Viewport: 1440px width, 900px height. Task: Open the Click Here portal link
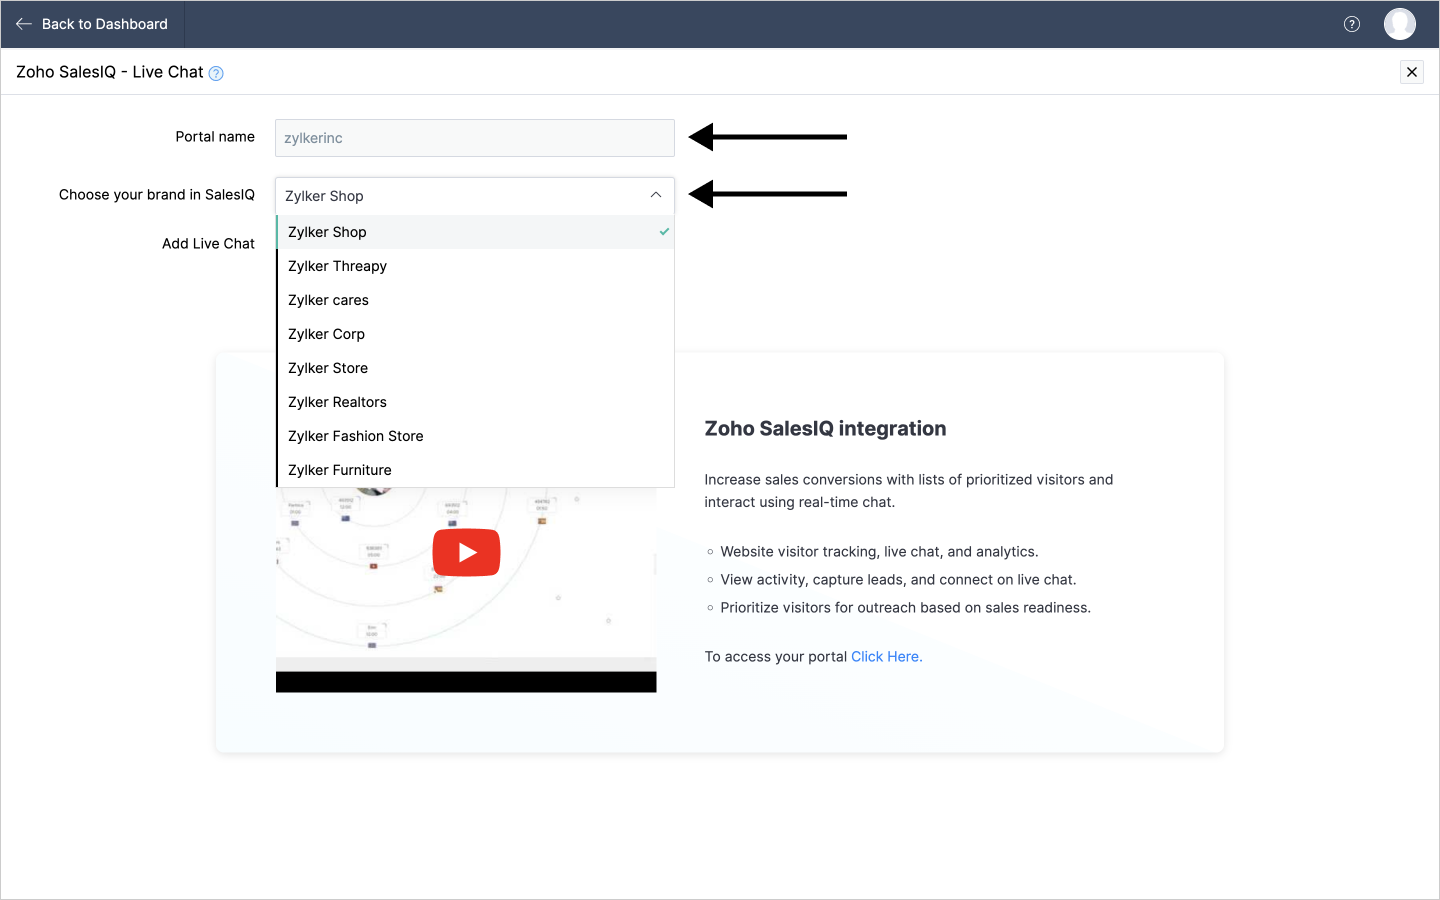click(886, 657)
